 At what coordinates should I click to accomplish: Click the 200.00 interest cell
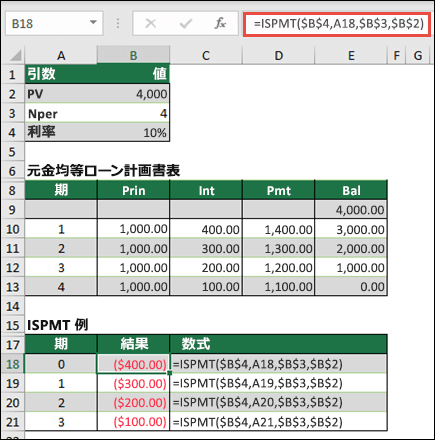point(206,267)
